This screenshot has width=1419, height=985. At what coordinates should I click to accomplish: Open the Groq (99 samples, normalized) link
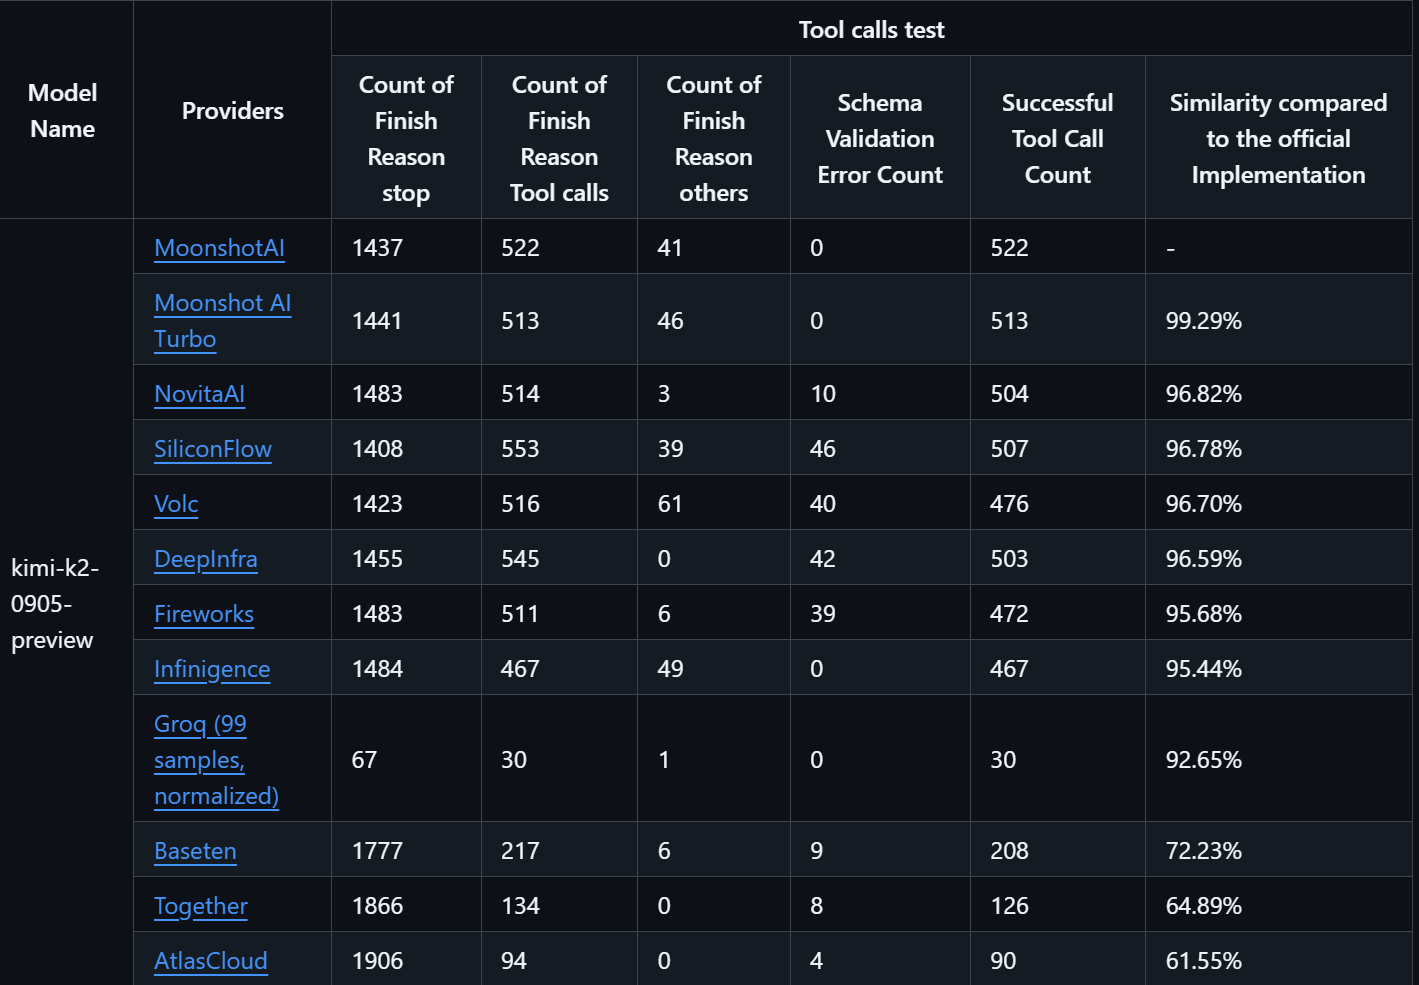coord(216,760)
